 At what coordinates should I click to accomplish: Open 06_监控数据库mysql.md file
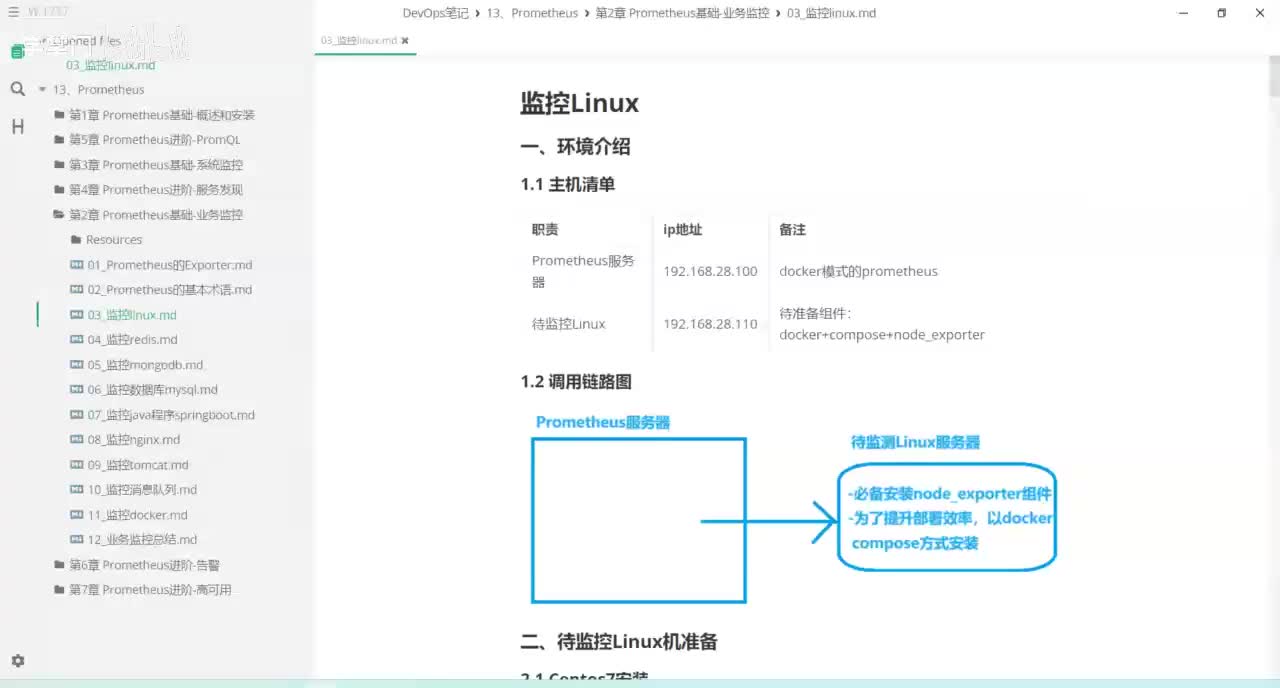click(152, 390)
